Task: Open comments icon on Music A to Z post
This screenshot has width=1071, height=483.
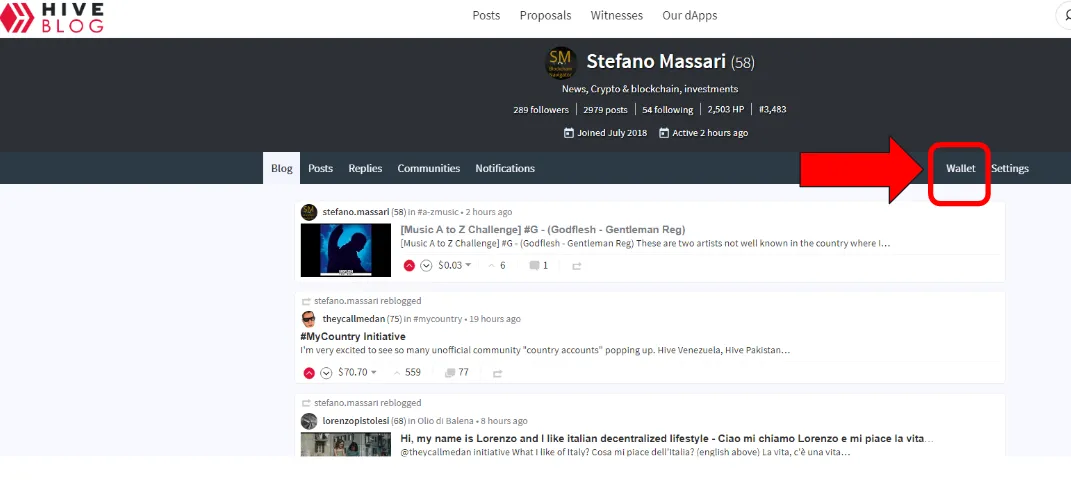Action: (535, 266)
